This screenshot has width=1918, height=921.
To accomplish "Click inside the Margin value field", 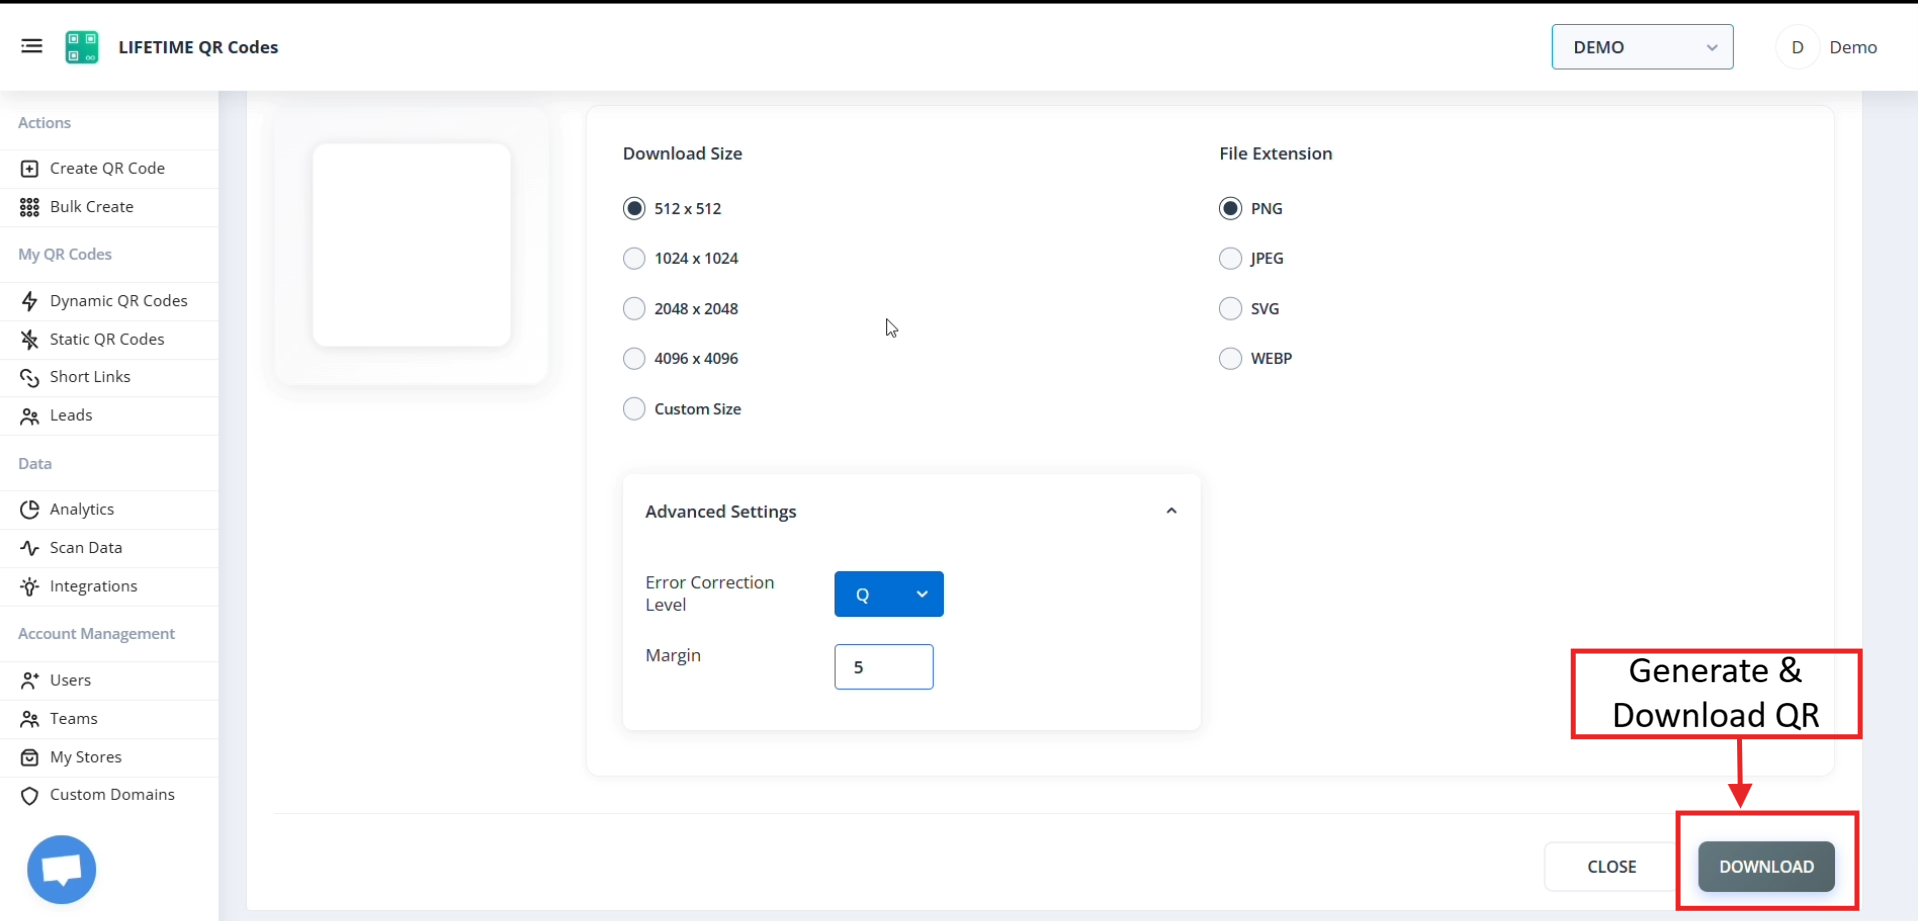I will (883, 667).
